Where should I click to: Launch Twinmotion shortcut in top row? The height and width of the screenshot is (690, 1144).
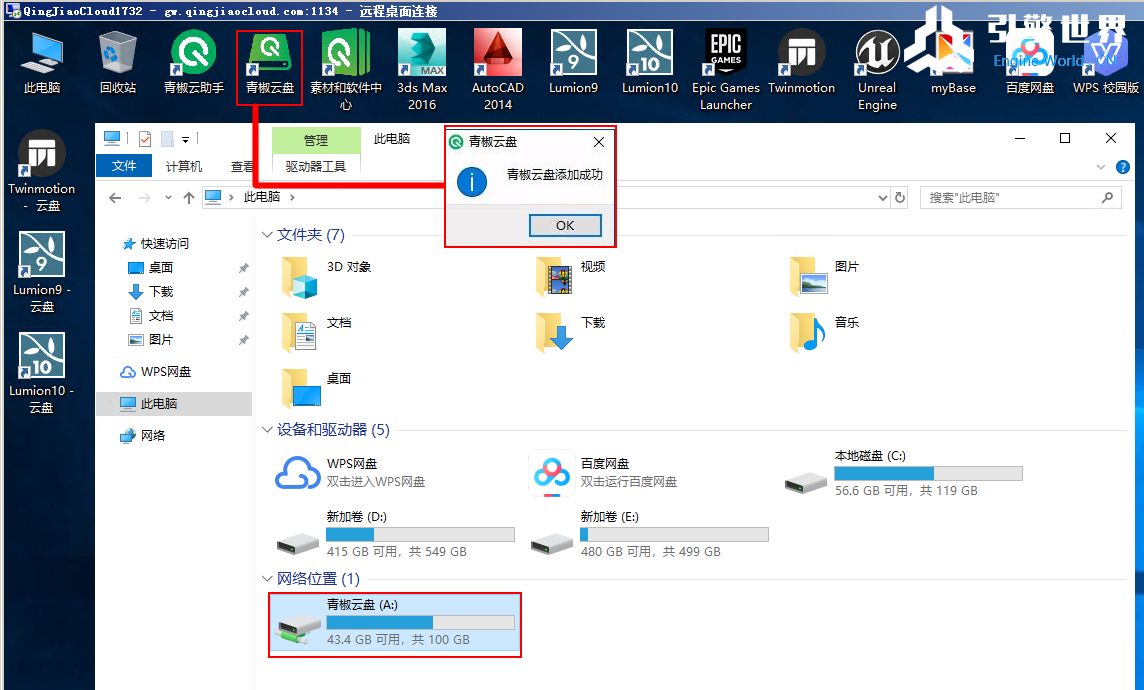[x=801, y=63]
